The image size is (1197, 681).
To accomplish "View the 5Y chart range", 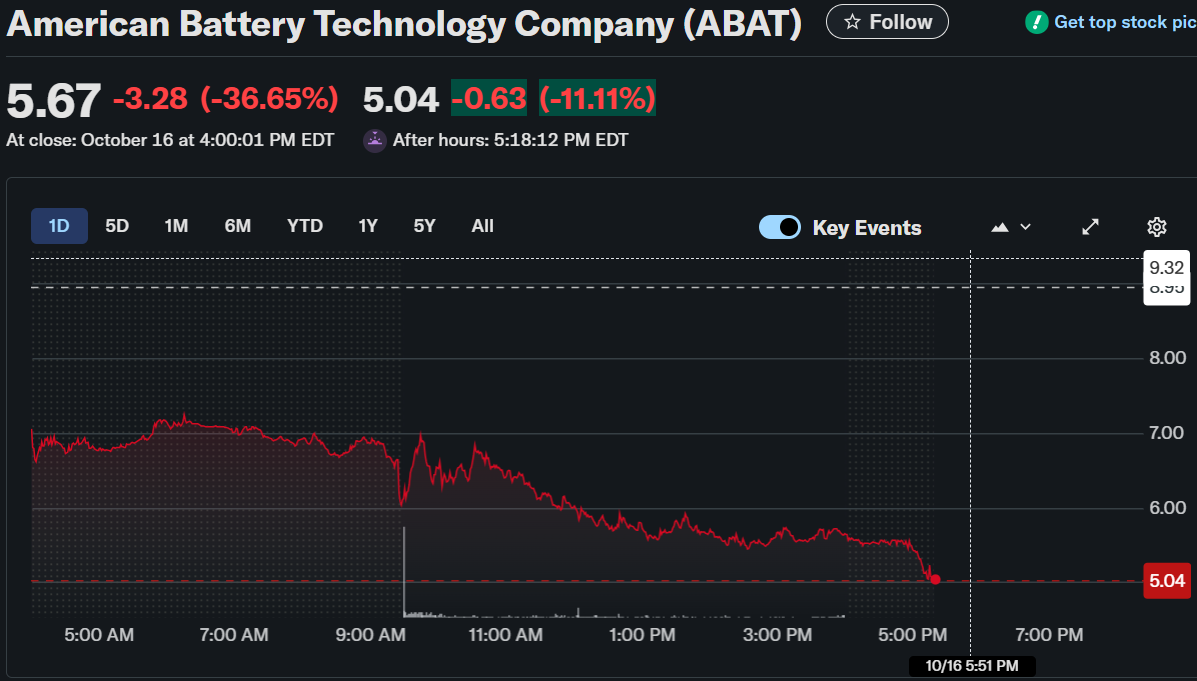I will point(425,226).
